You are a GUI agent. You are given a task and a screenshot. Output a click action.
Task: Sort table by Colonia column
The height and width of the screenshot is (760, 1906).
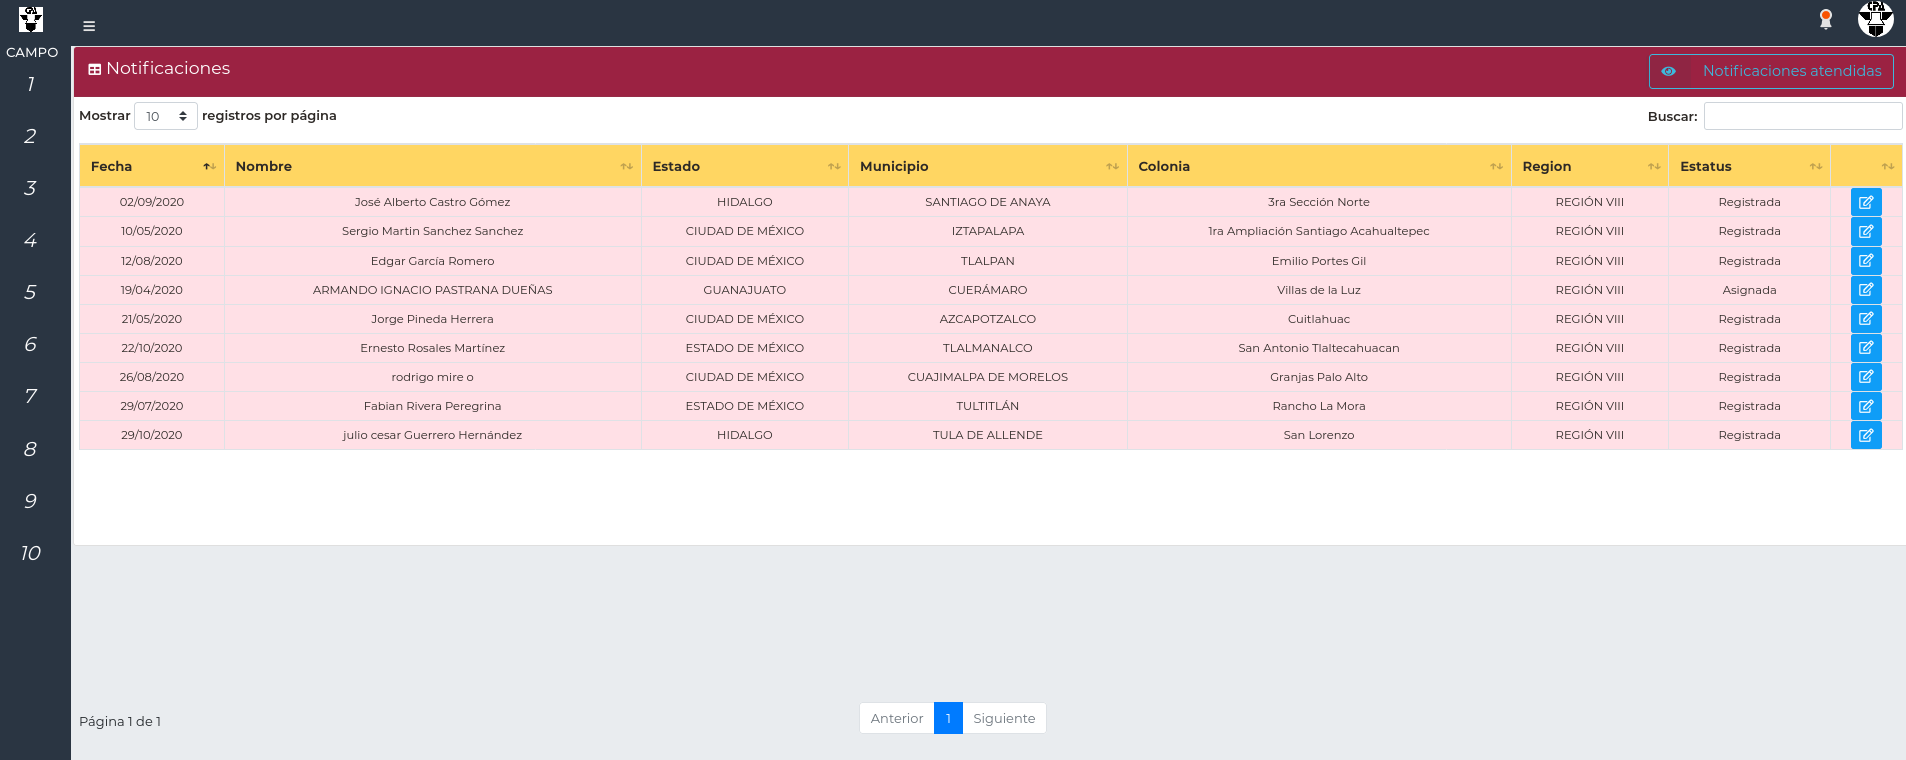click(1319, 166)
